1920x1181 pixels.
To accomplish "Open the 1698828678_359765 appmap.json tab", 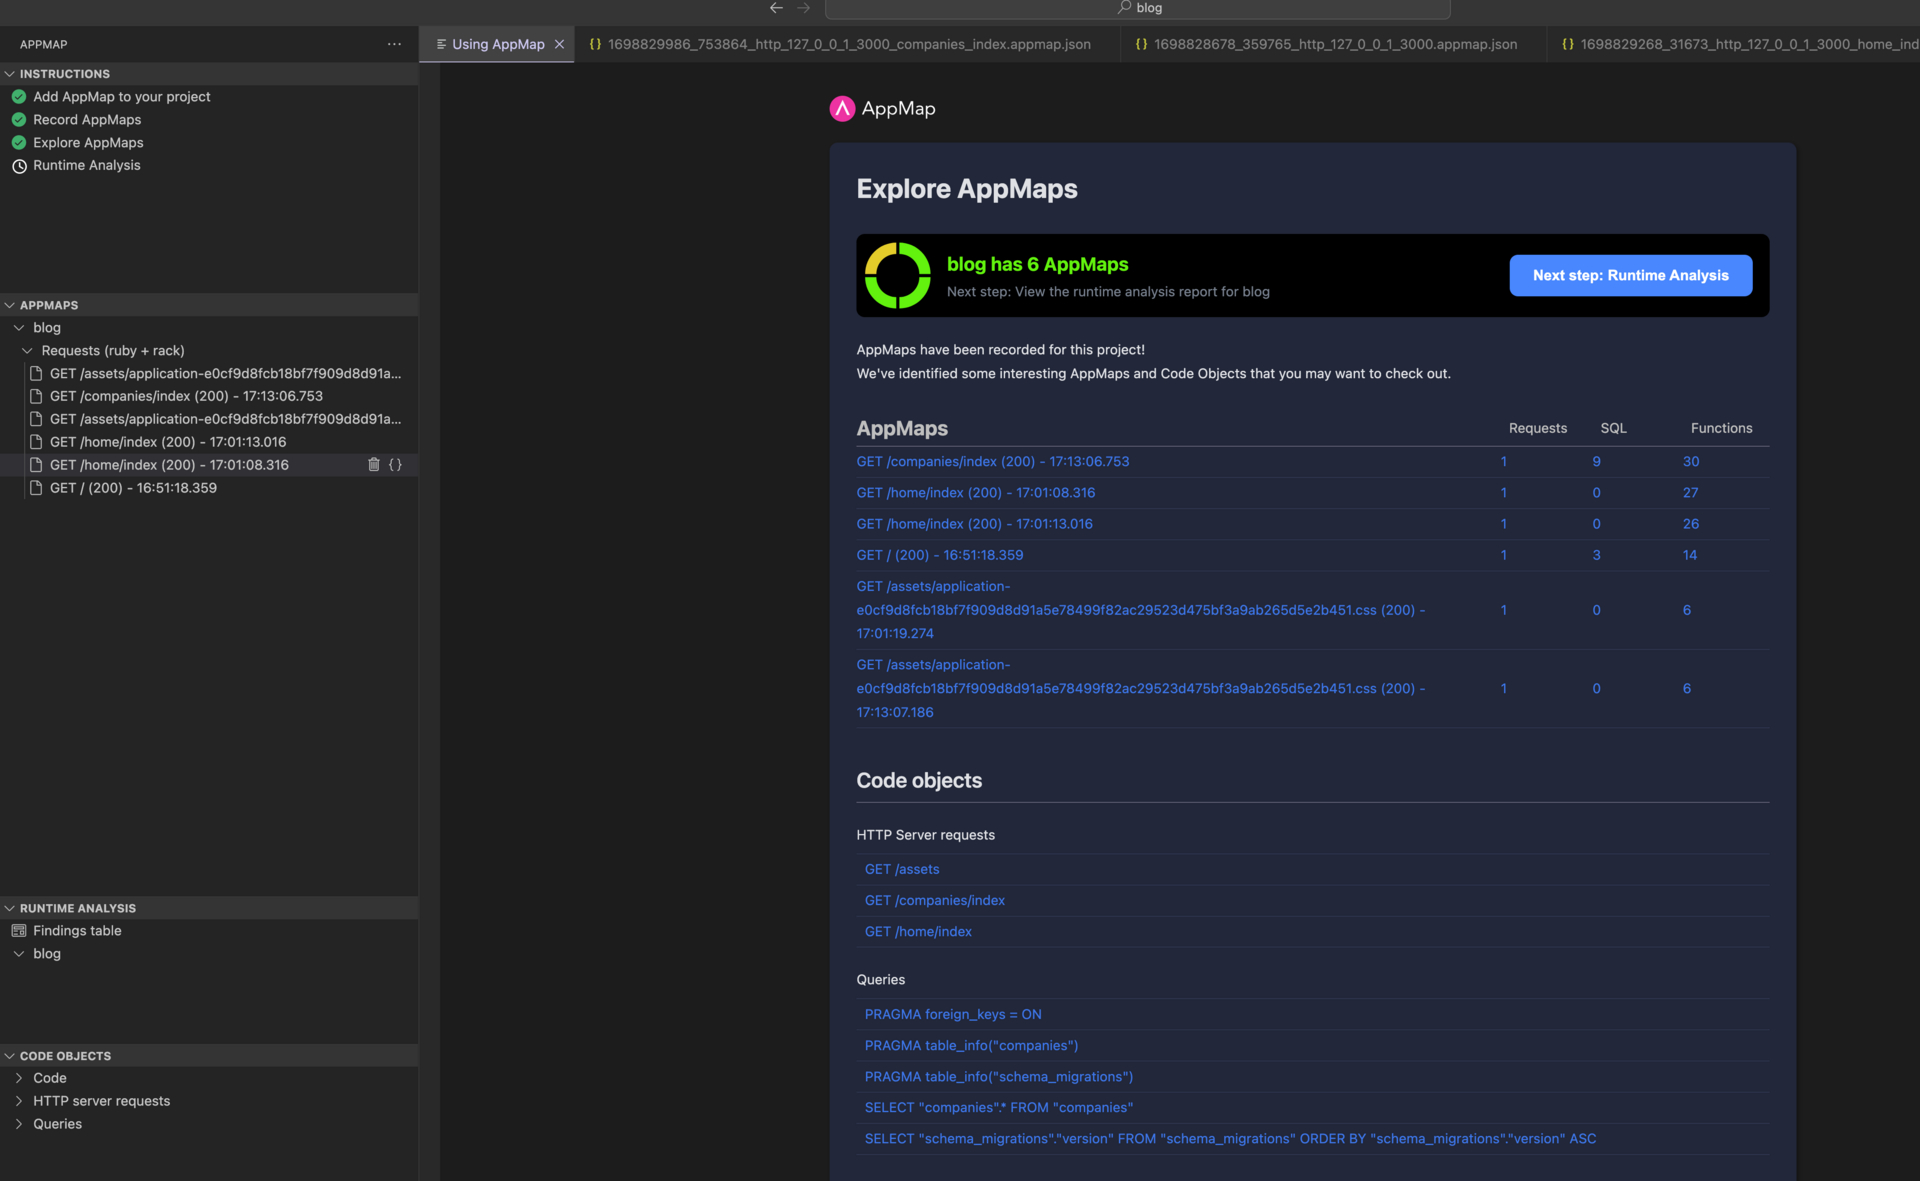I will [1334, 44].
